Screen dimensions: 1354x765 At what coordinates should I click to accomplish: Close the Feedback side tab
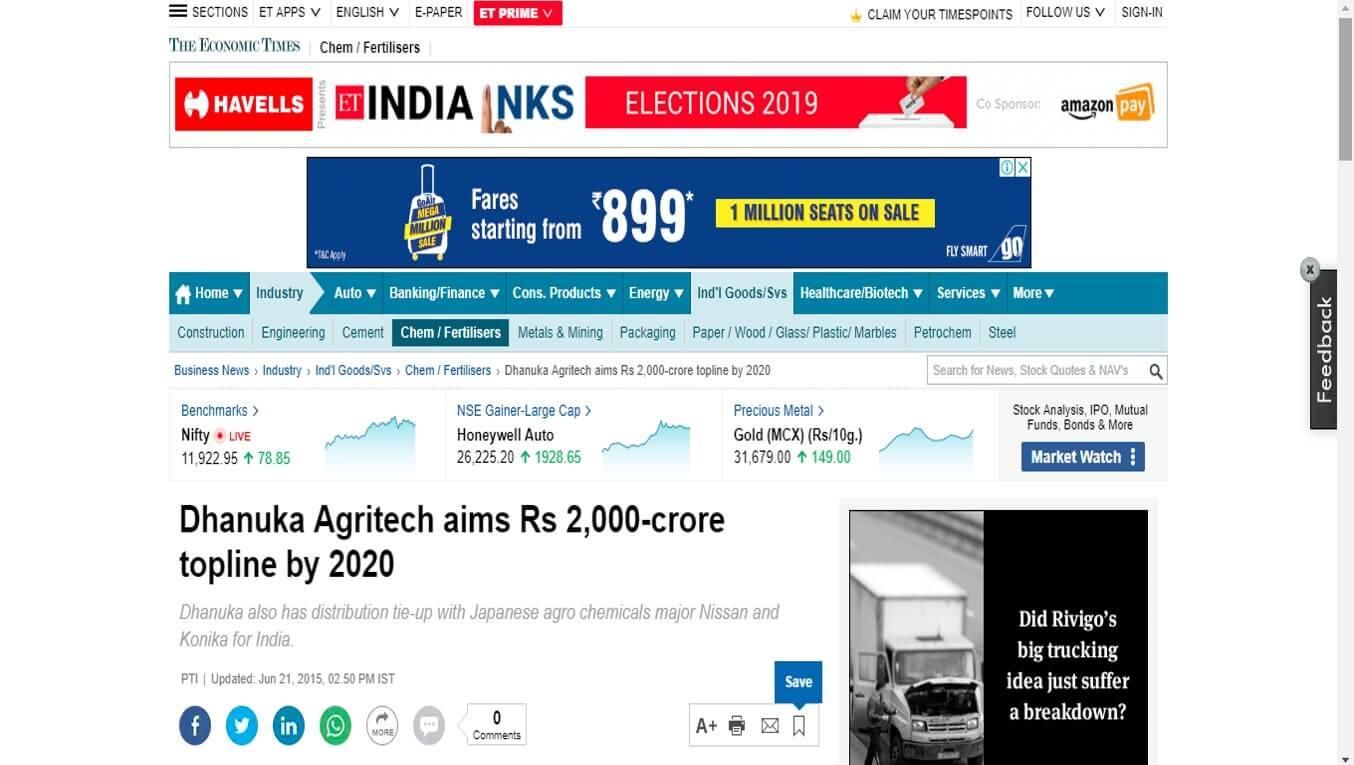1309,269
